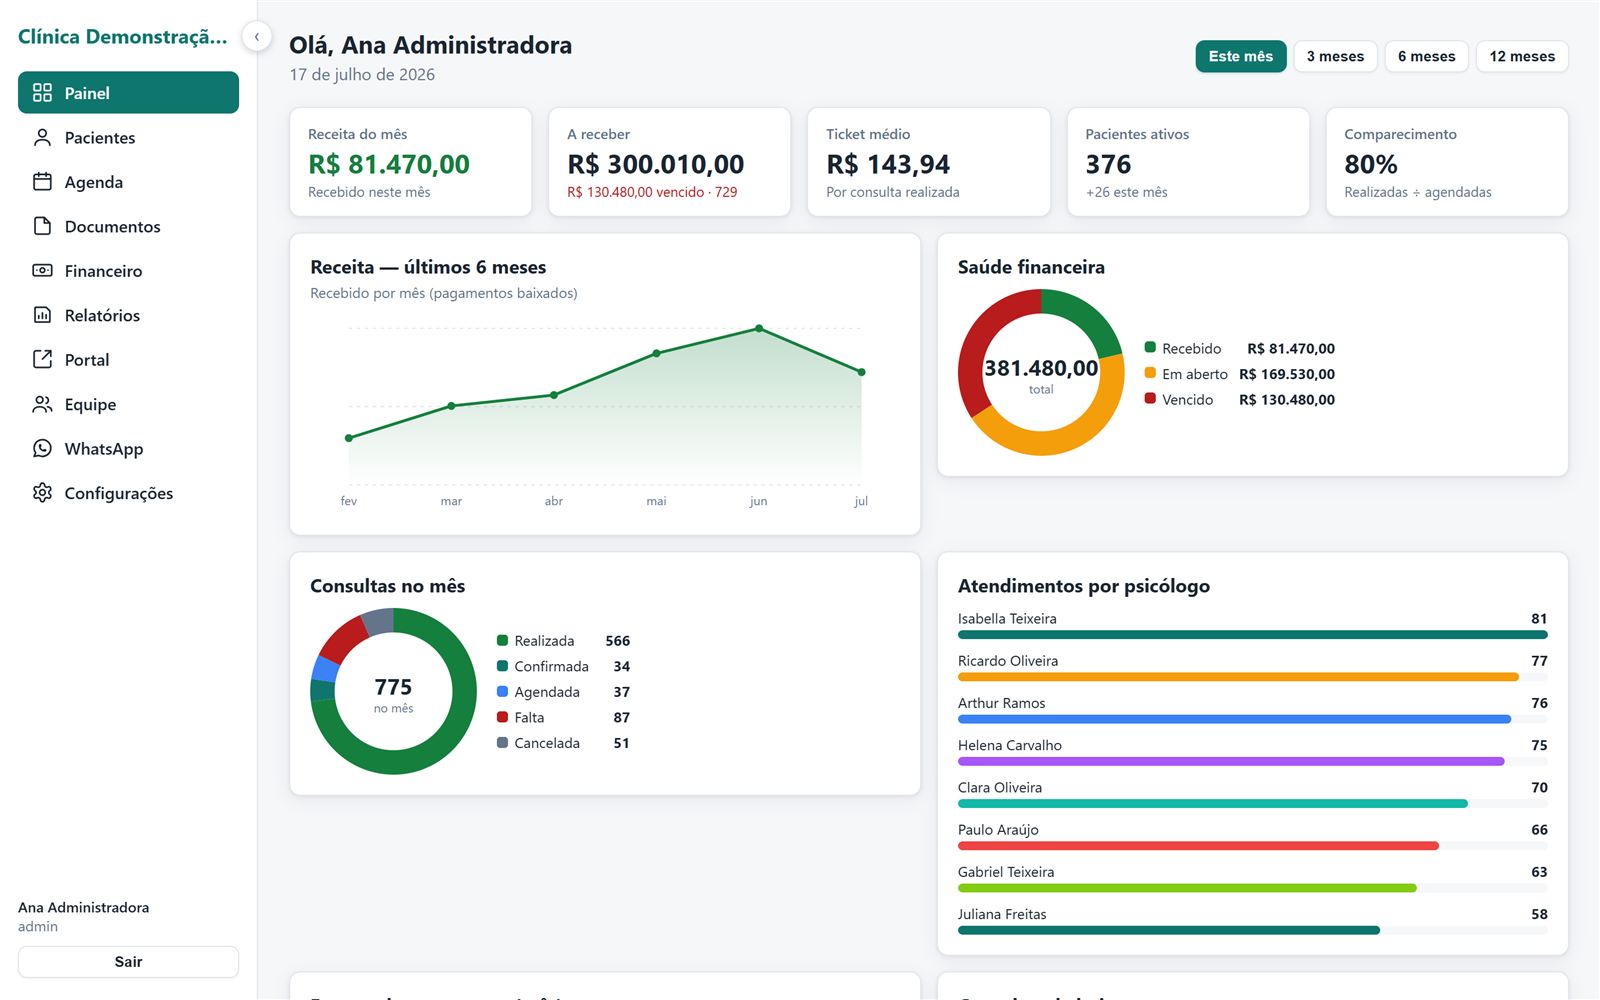
Task: Switch period to 12 meses
Action: pyautogui.click(x=1522, y=56)
